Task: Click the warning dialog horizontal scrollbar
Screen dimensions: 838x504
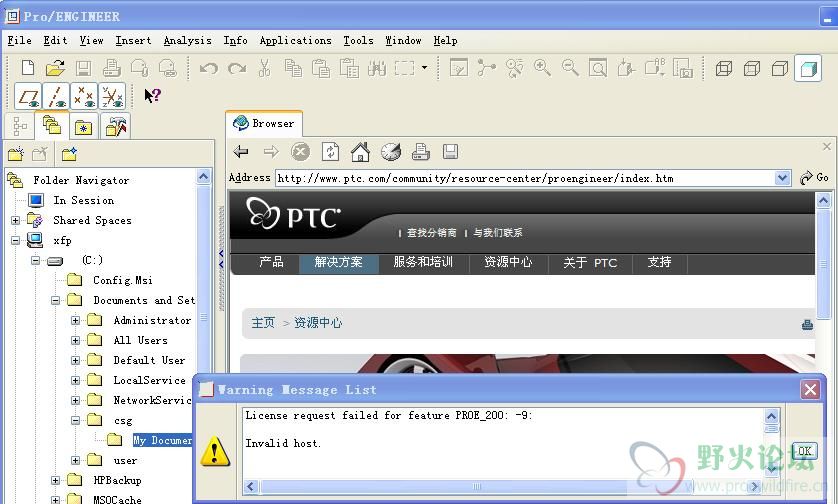Action: coord(503,486)
